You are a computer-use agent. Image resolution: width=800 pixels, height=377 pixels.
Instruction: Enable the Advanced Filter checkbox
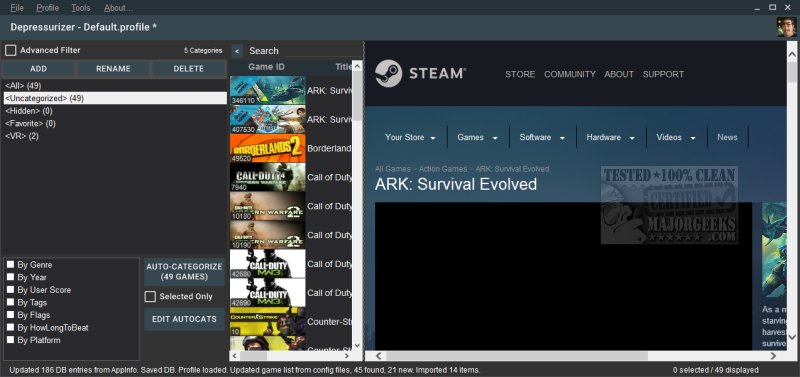coord(10,51)
